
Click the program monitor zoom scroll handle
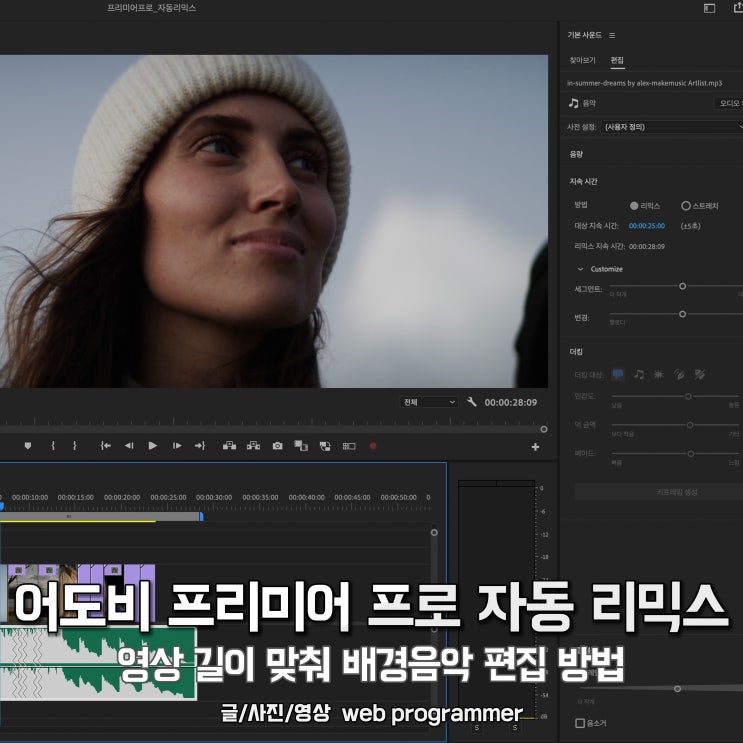click(x=544, y=429)
